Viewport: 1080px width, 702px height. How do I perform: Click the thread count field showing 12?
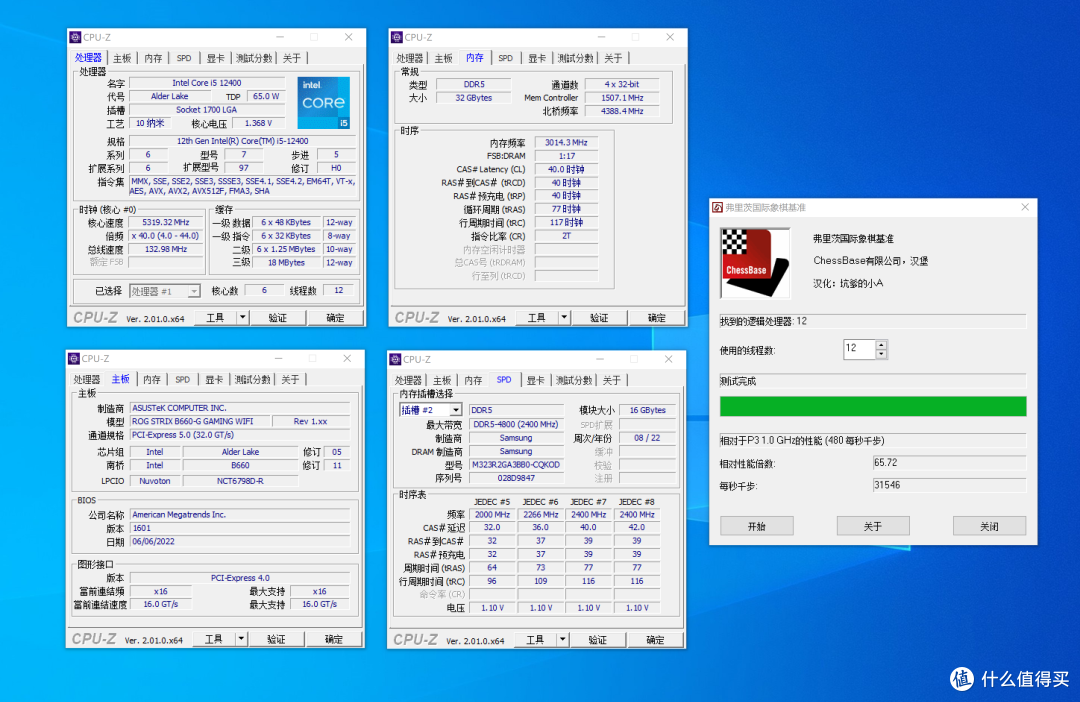coord(859,349)
